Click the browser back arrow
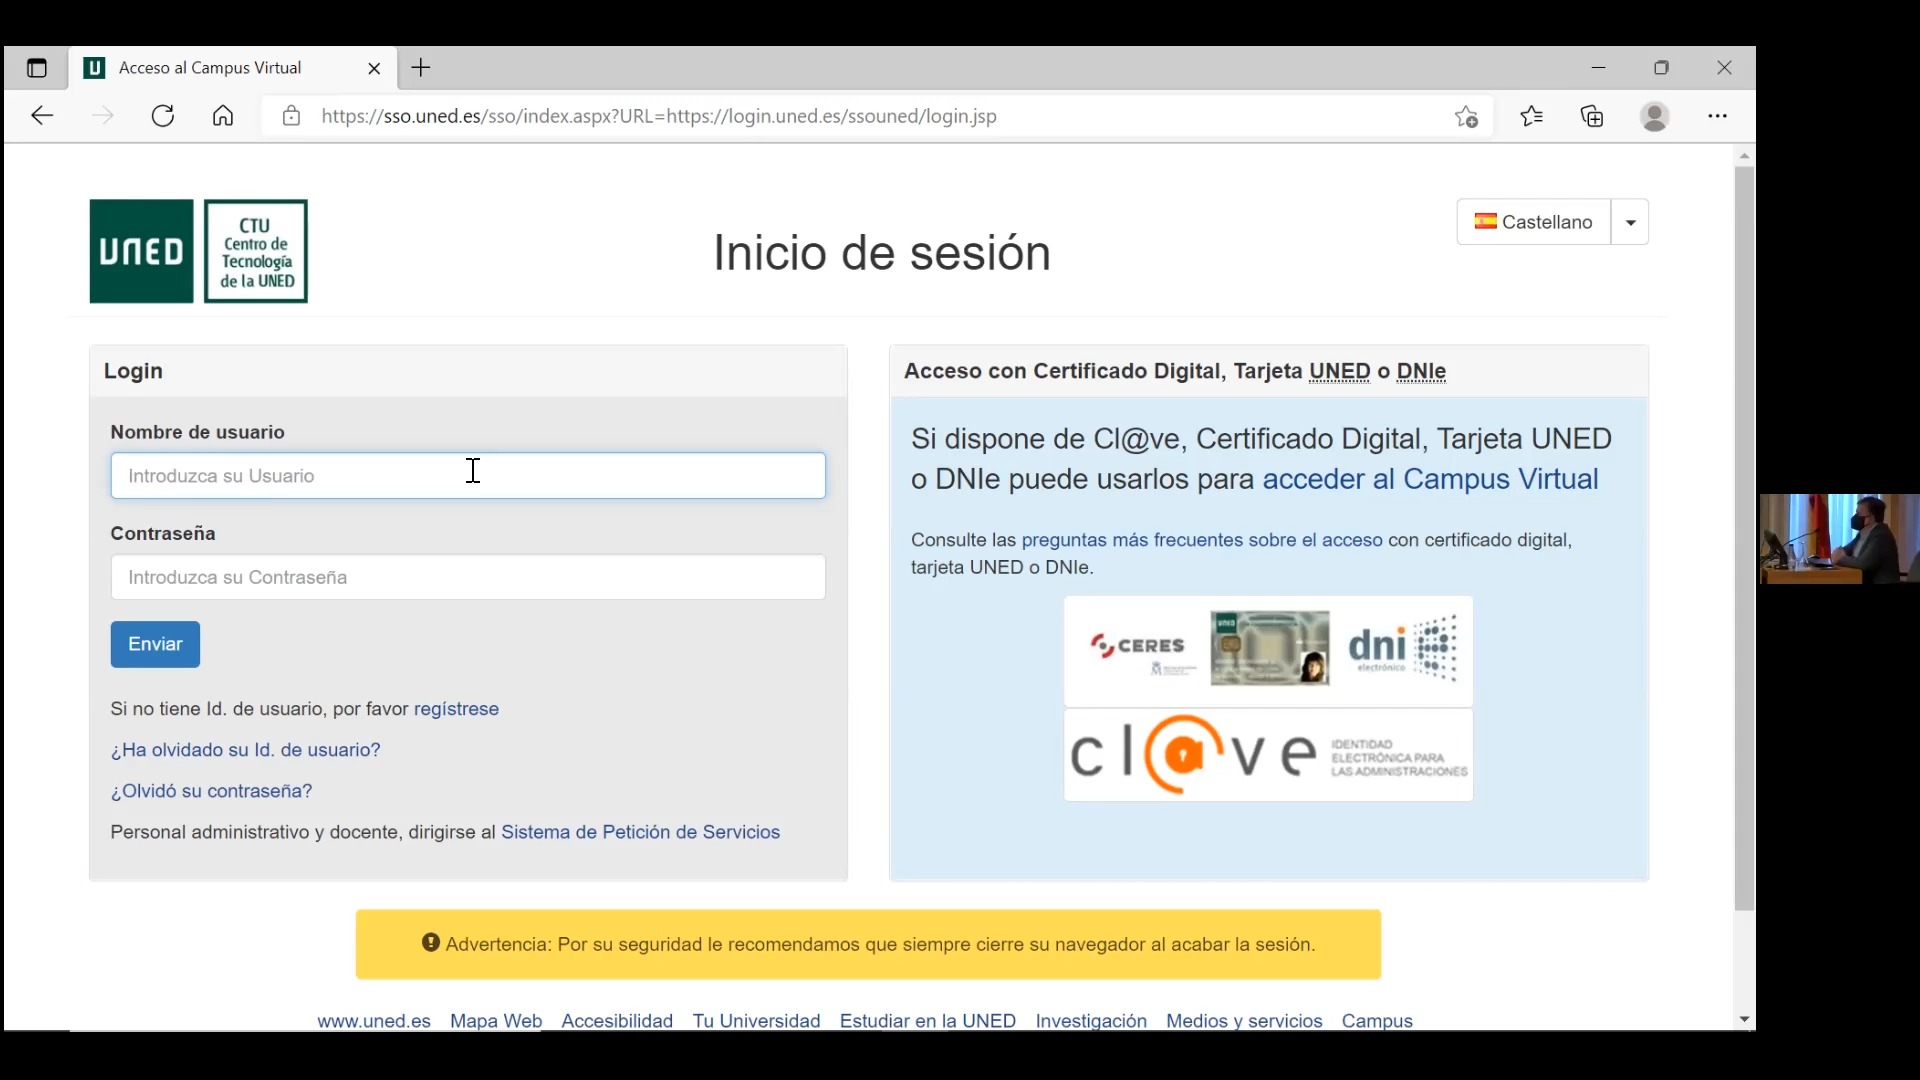This screenshot has height=1080, width=1920. pos(42,116)
